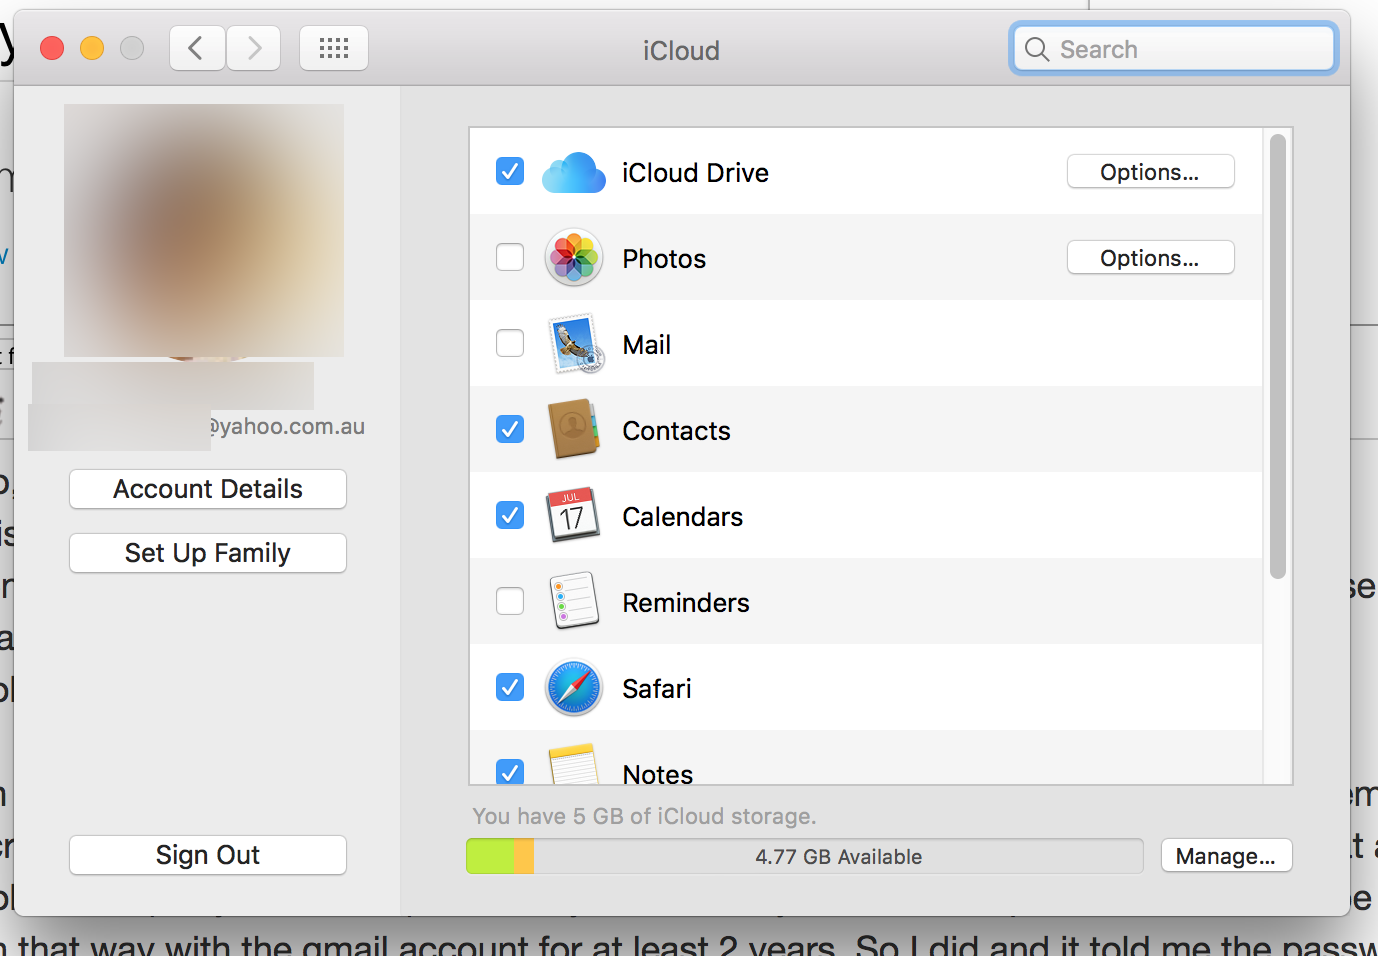Select the Mail label
The image size is (1378, 956).
coord(646,345)
